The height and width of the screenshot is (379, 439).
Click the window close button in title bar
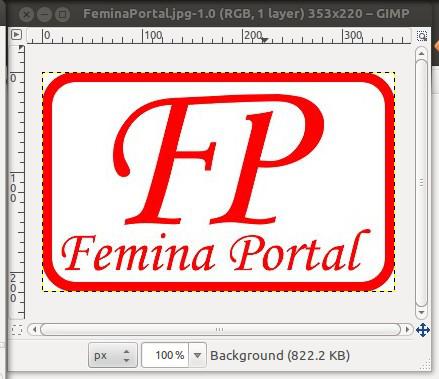[x=26, y=14]
